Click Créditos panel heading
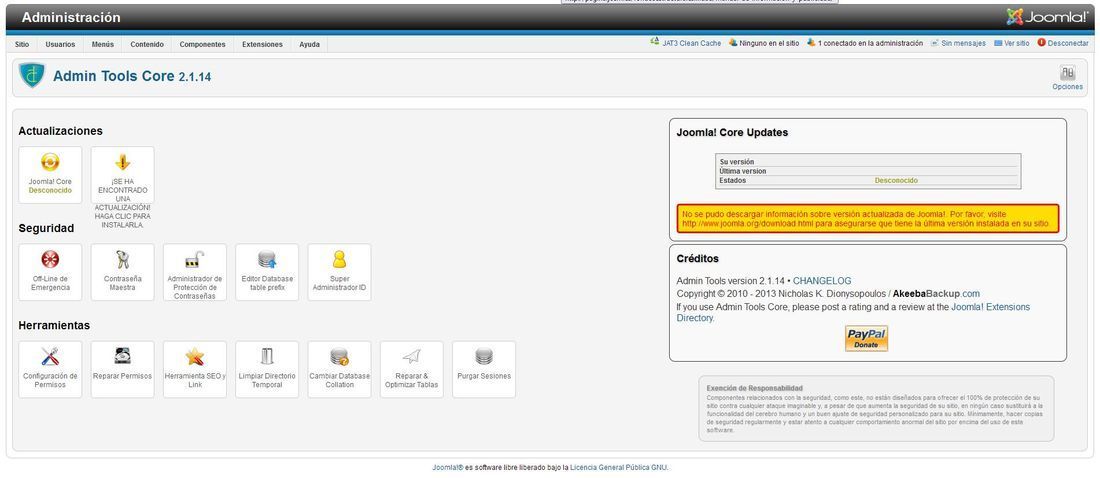 697,258
